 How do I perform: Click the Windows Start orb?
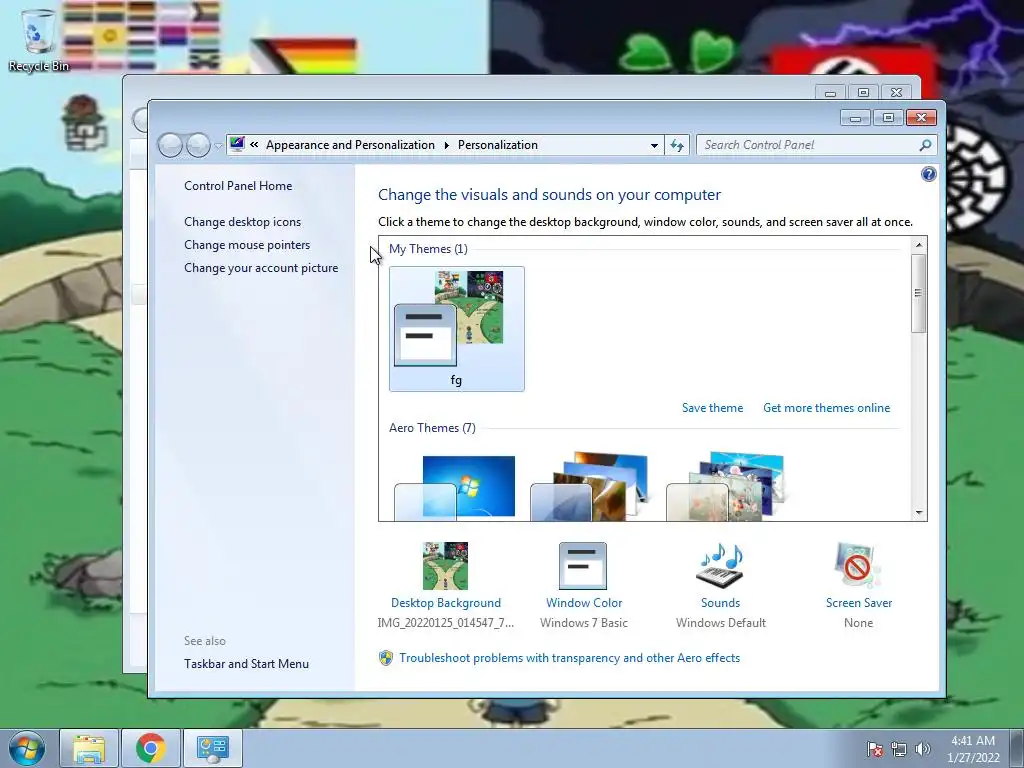pyautogui.click(x=27, y=748)
